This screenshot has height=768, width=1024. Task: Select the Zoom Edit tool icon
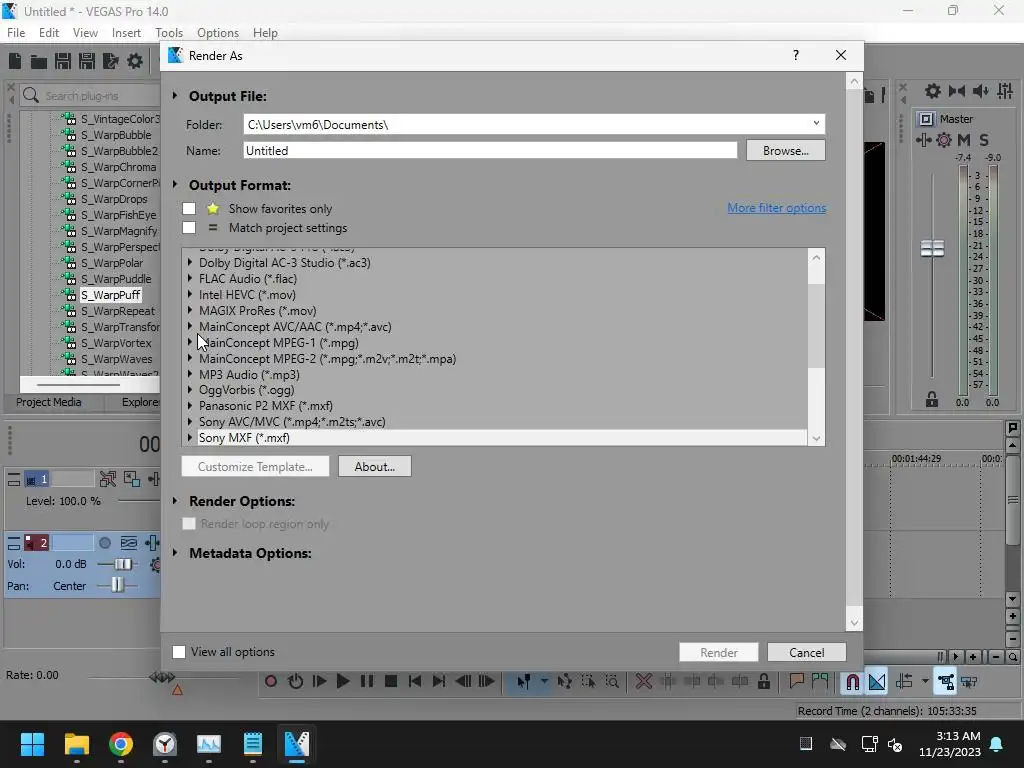click(613, 682)
